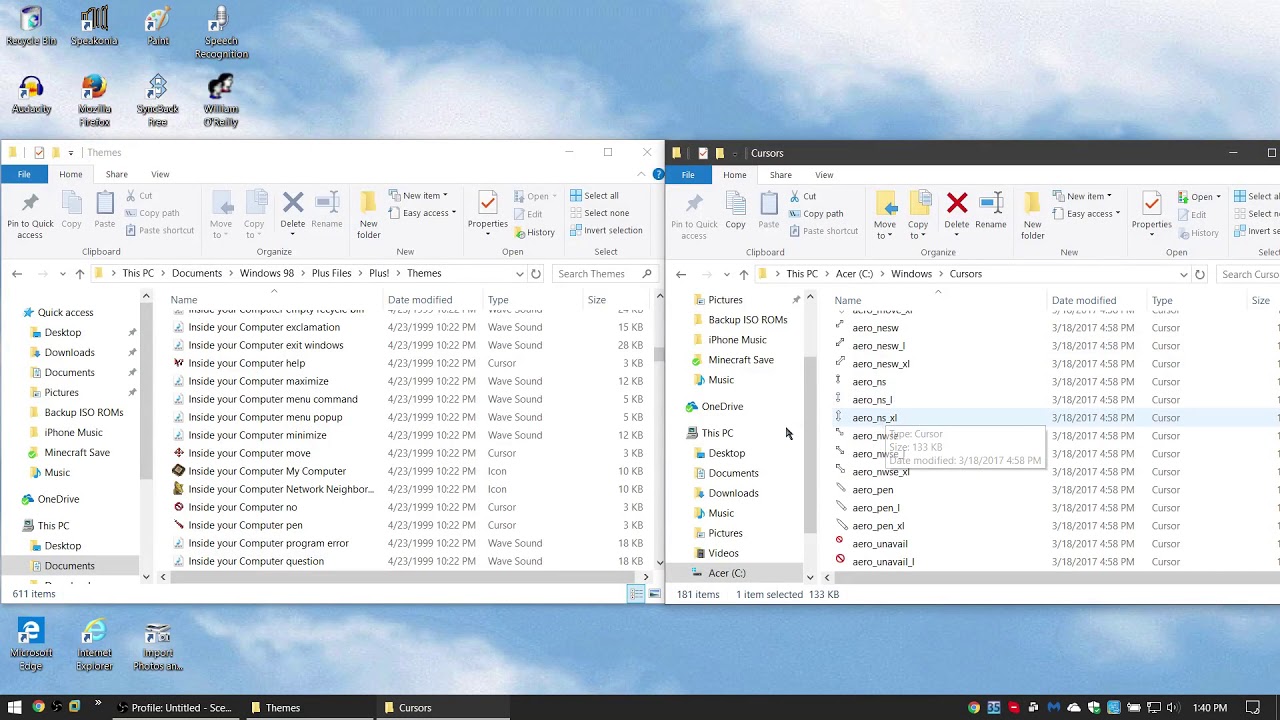Open View tab in Cursors window
The image size is (1280, 720).
click(x=824, y=175)
